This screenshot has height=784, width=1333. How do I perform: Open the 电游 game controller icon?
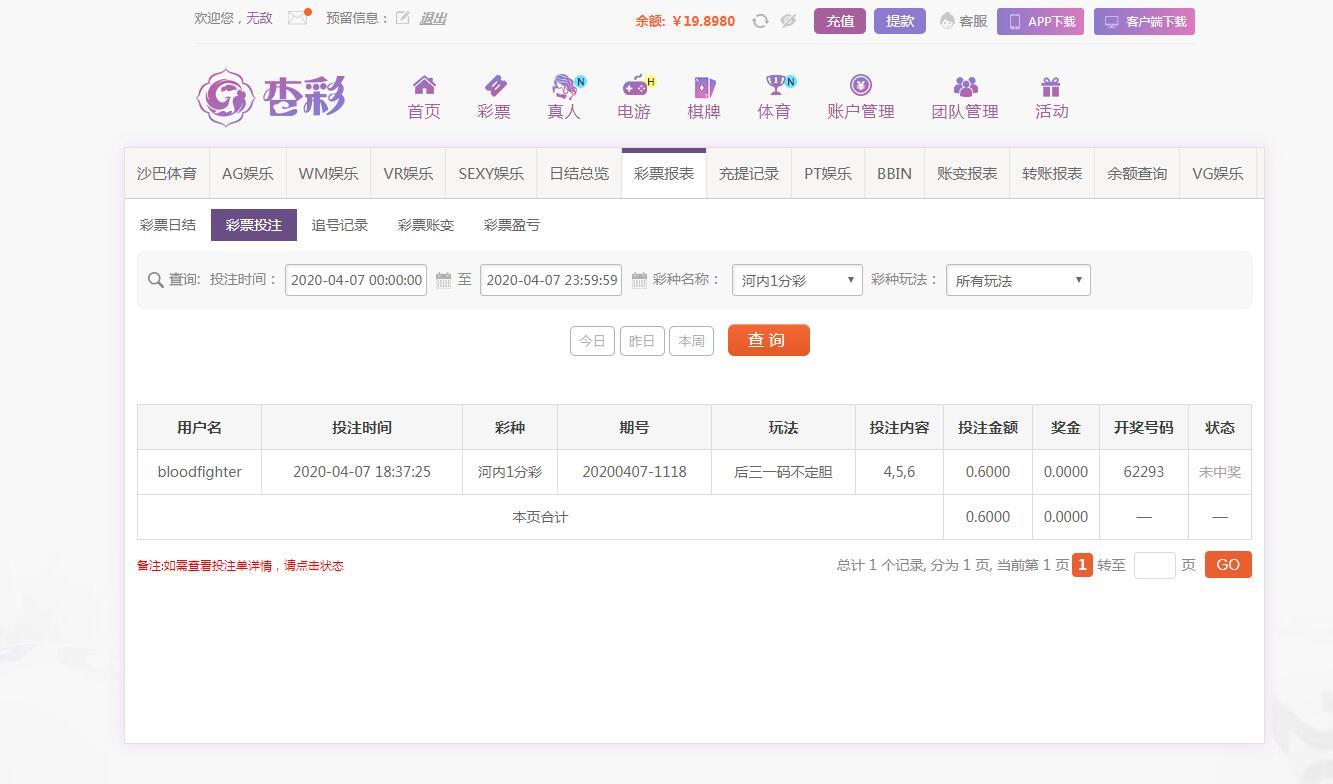point(634,86)
